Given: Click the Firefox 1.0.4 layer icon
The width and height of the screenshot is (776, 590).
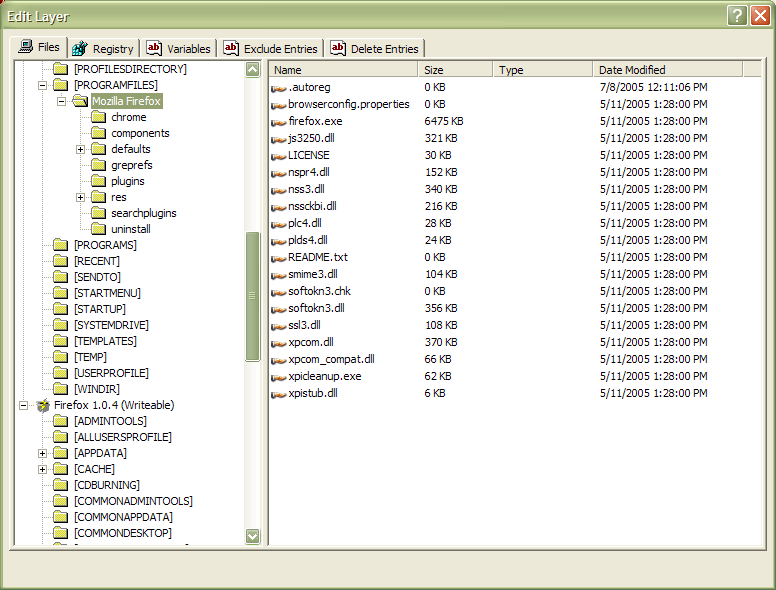Looking at the screenshot, I should (x=43, y=405).
